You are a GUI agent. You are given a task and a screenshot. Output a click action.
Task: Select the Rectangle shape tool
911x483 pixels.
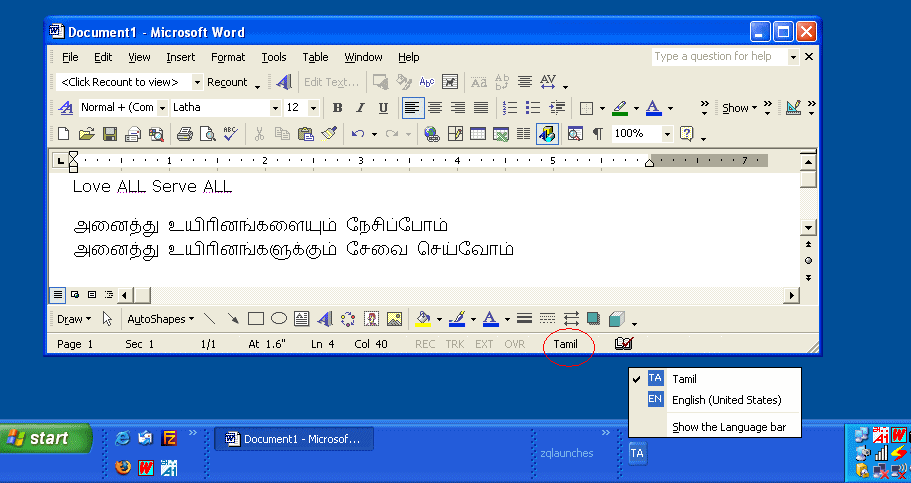pyautogui.click(x=256, y=319)
